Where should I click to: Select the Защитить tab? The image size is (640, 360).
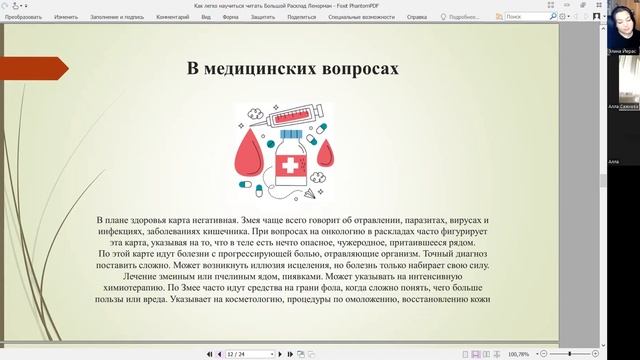tap(263, 17)
